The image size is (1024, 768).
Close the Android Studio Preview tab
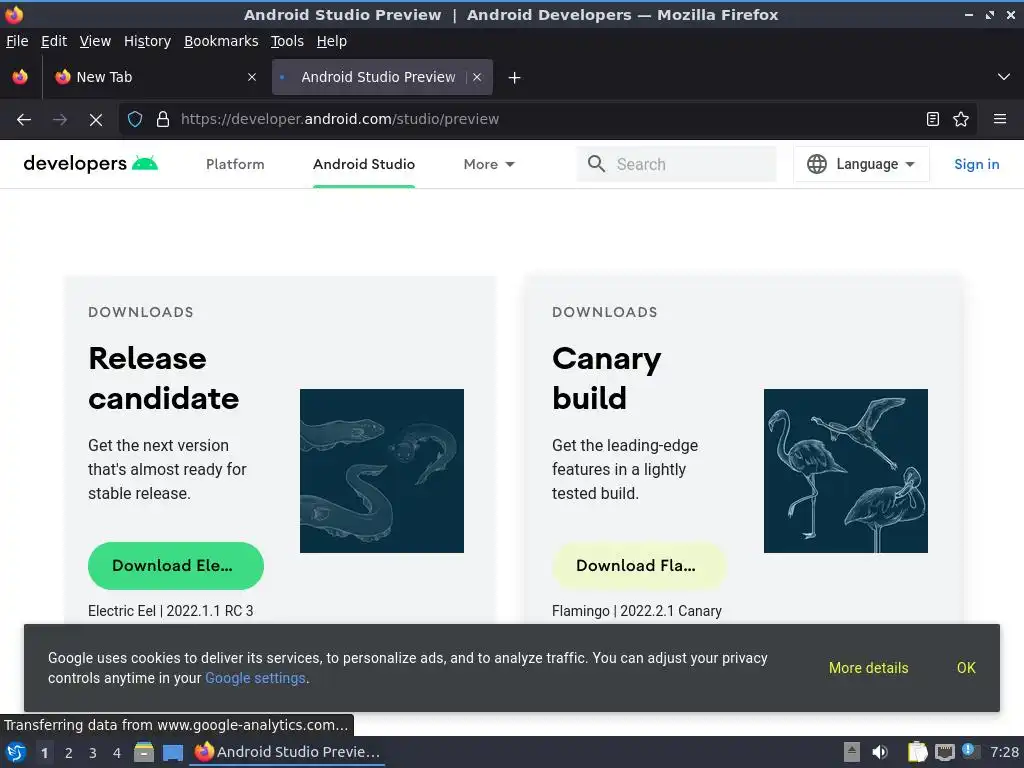[477, 77]
